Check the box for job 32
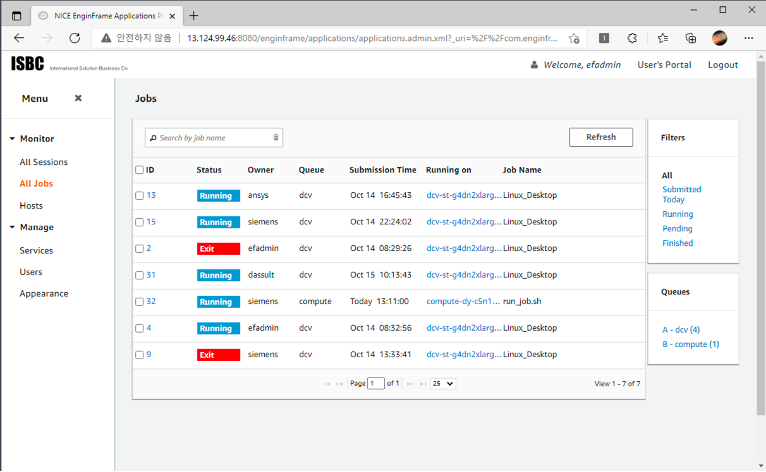766x472 pixels. point(139,302)
